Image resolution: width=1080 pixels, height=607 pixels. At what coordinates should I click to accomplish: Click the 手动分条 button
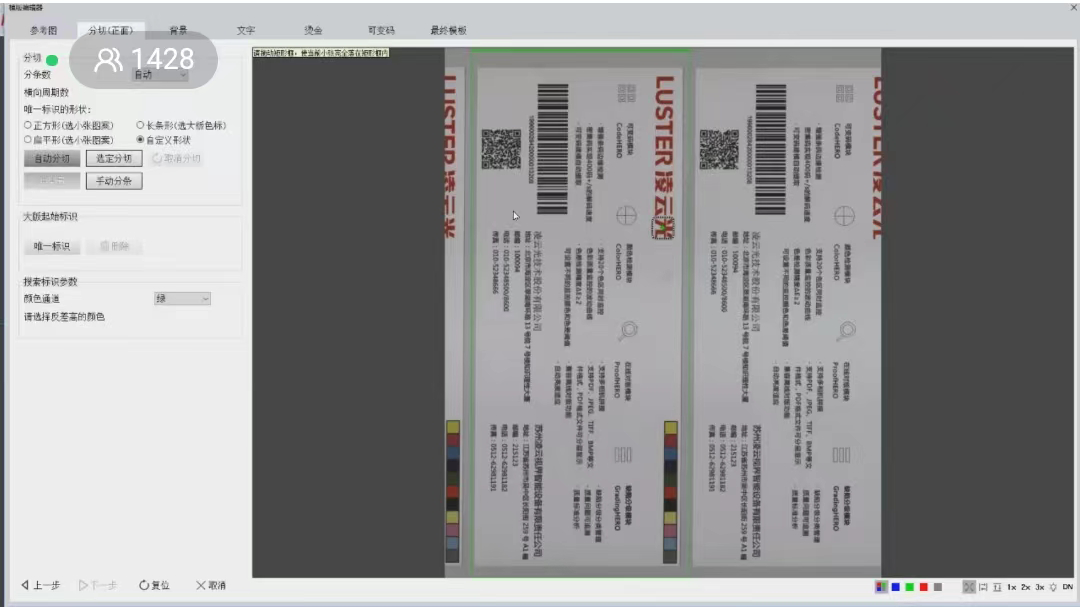[x=114, y=181]
